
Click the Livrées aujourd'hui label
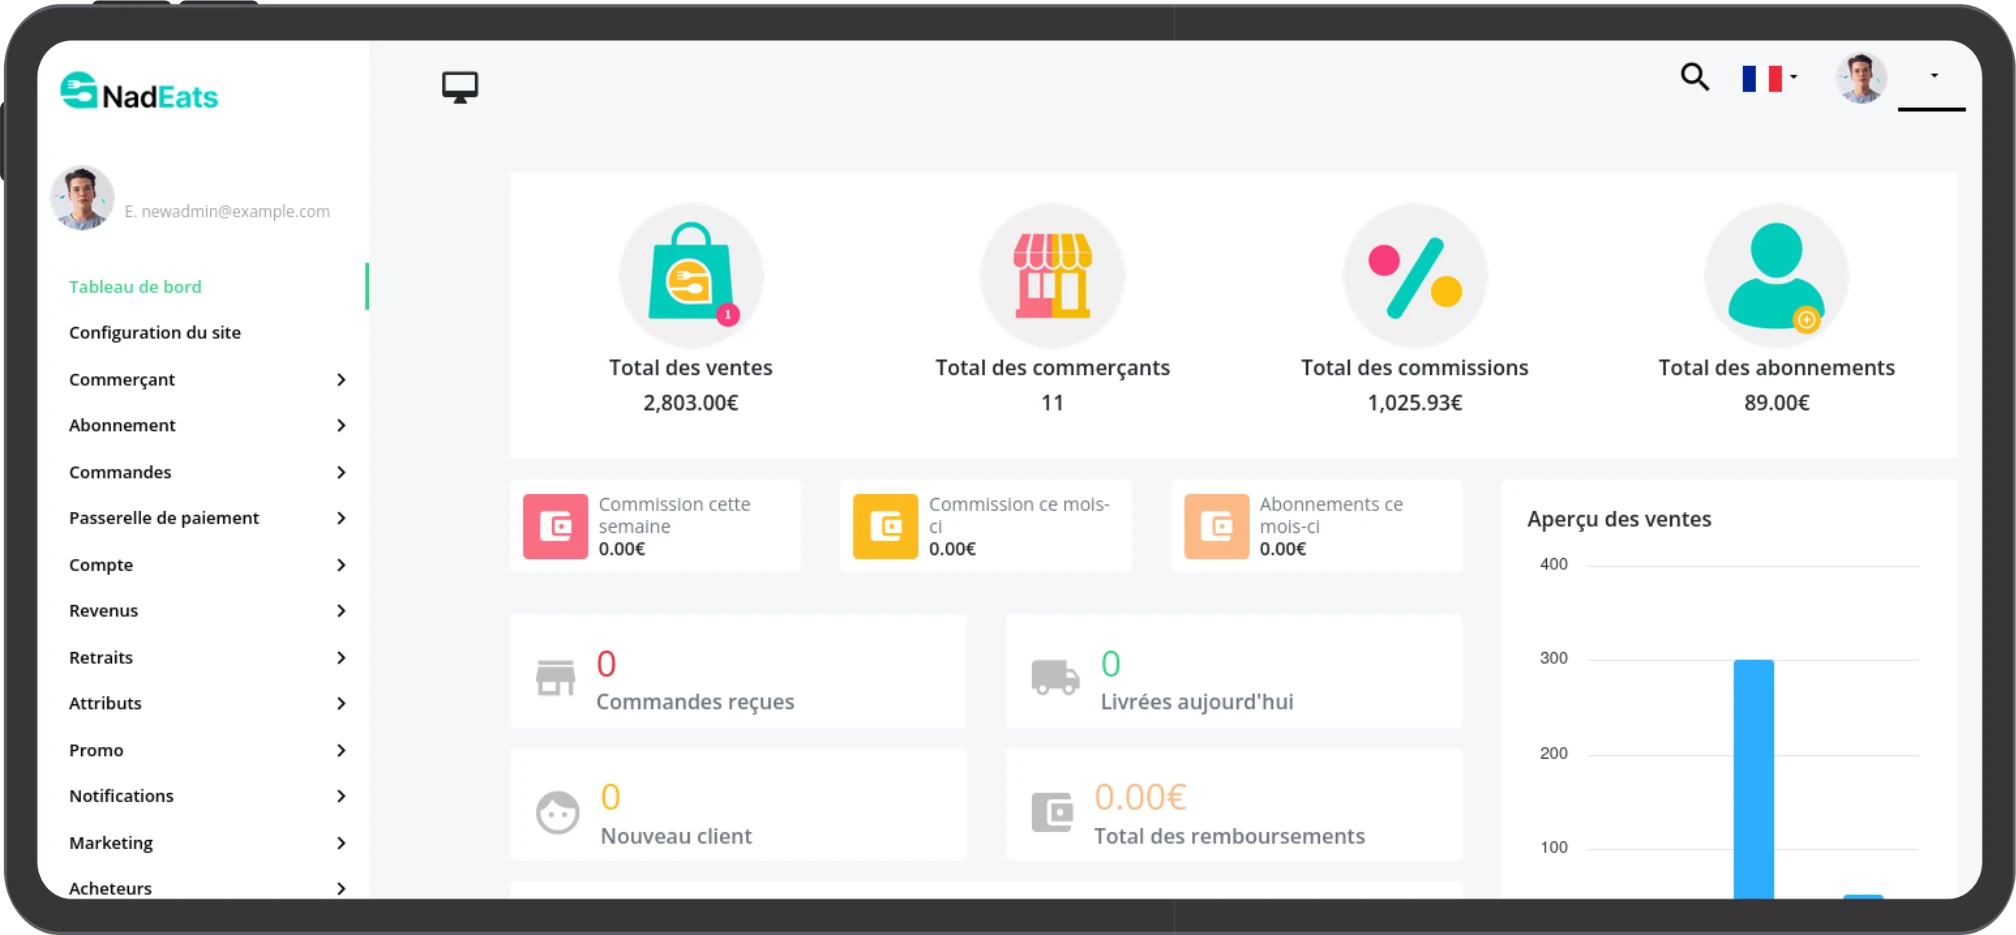click(1197, 702)
